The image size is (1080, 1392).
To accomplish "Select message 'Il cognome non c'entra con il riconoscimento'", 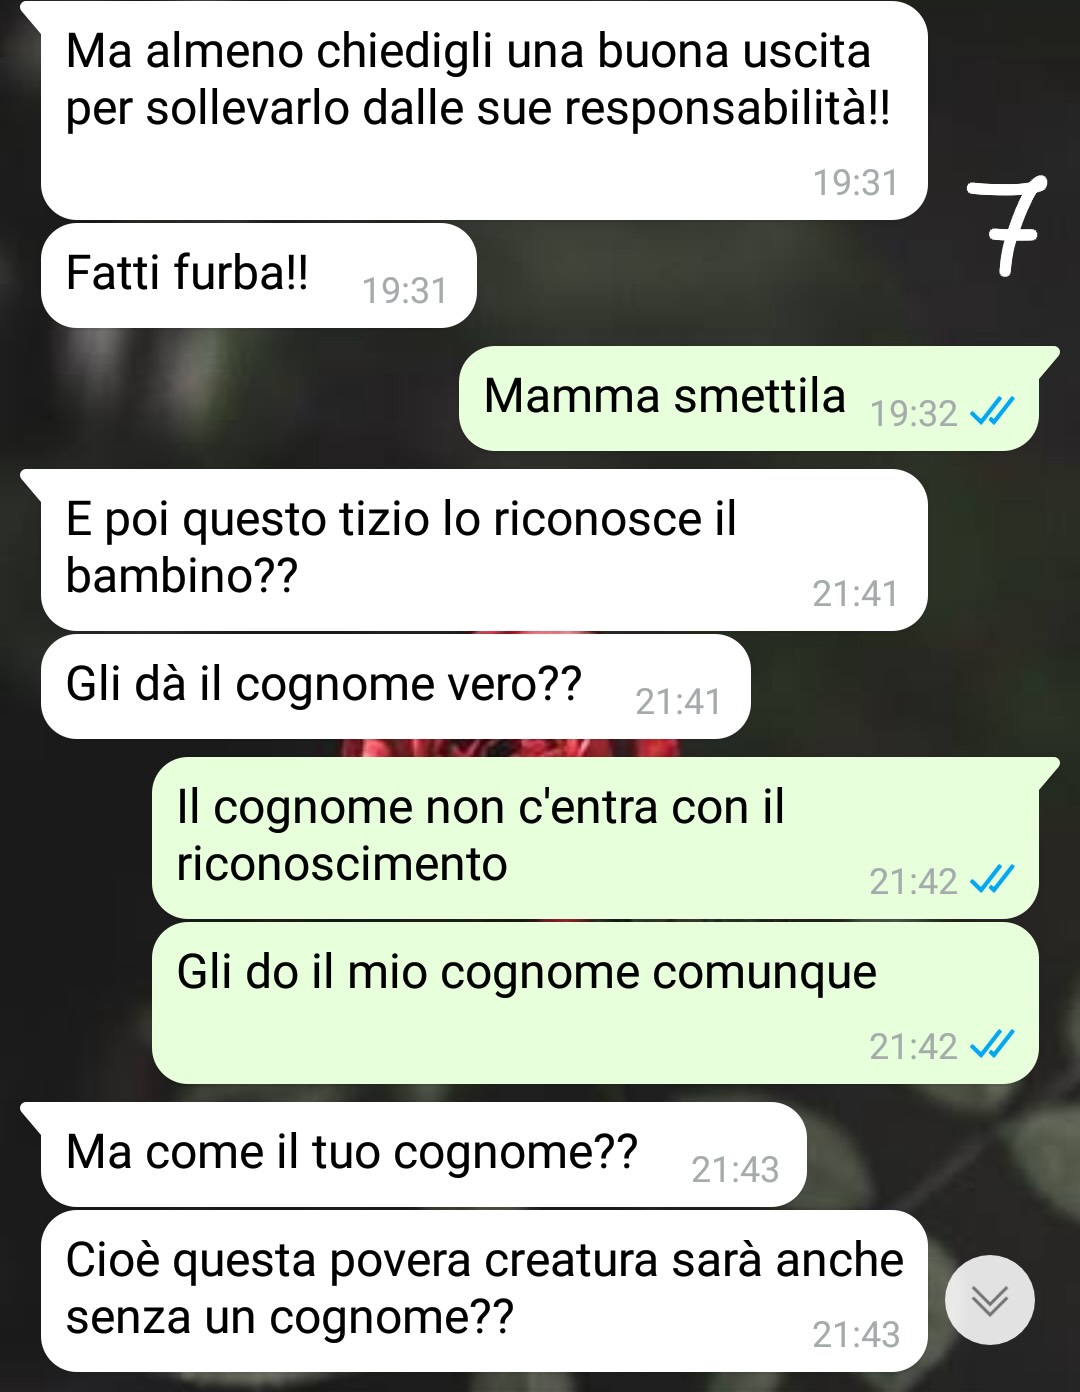I will (x=595, y=838).
